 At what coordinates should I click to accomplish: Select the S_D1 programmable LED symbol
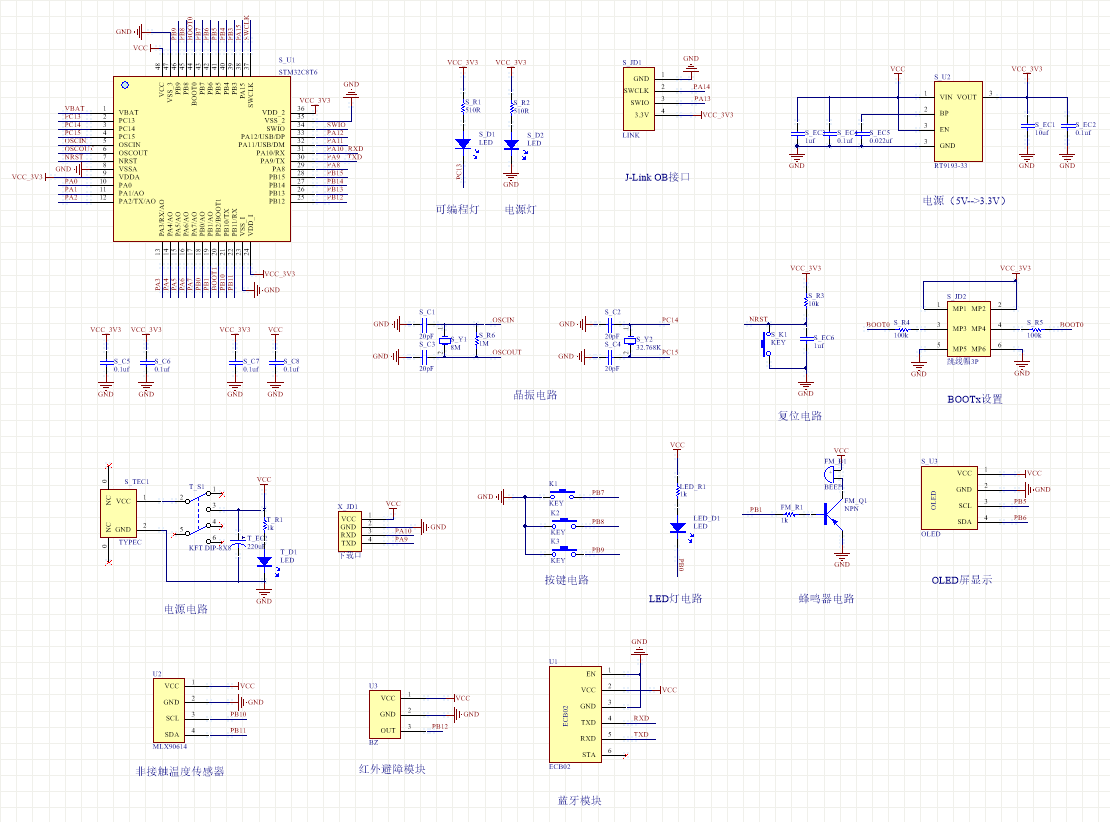point(462,144)
